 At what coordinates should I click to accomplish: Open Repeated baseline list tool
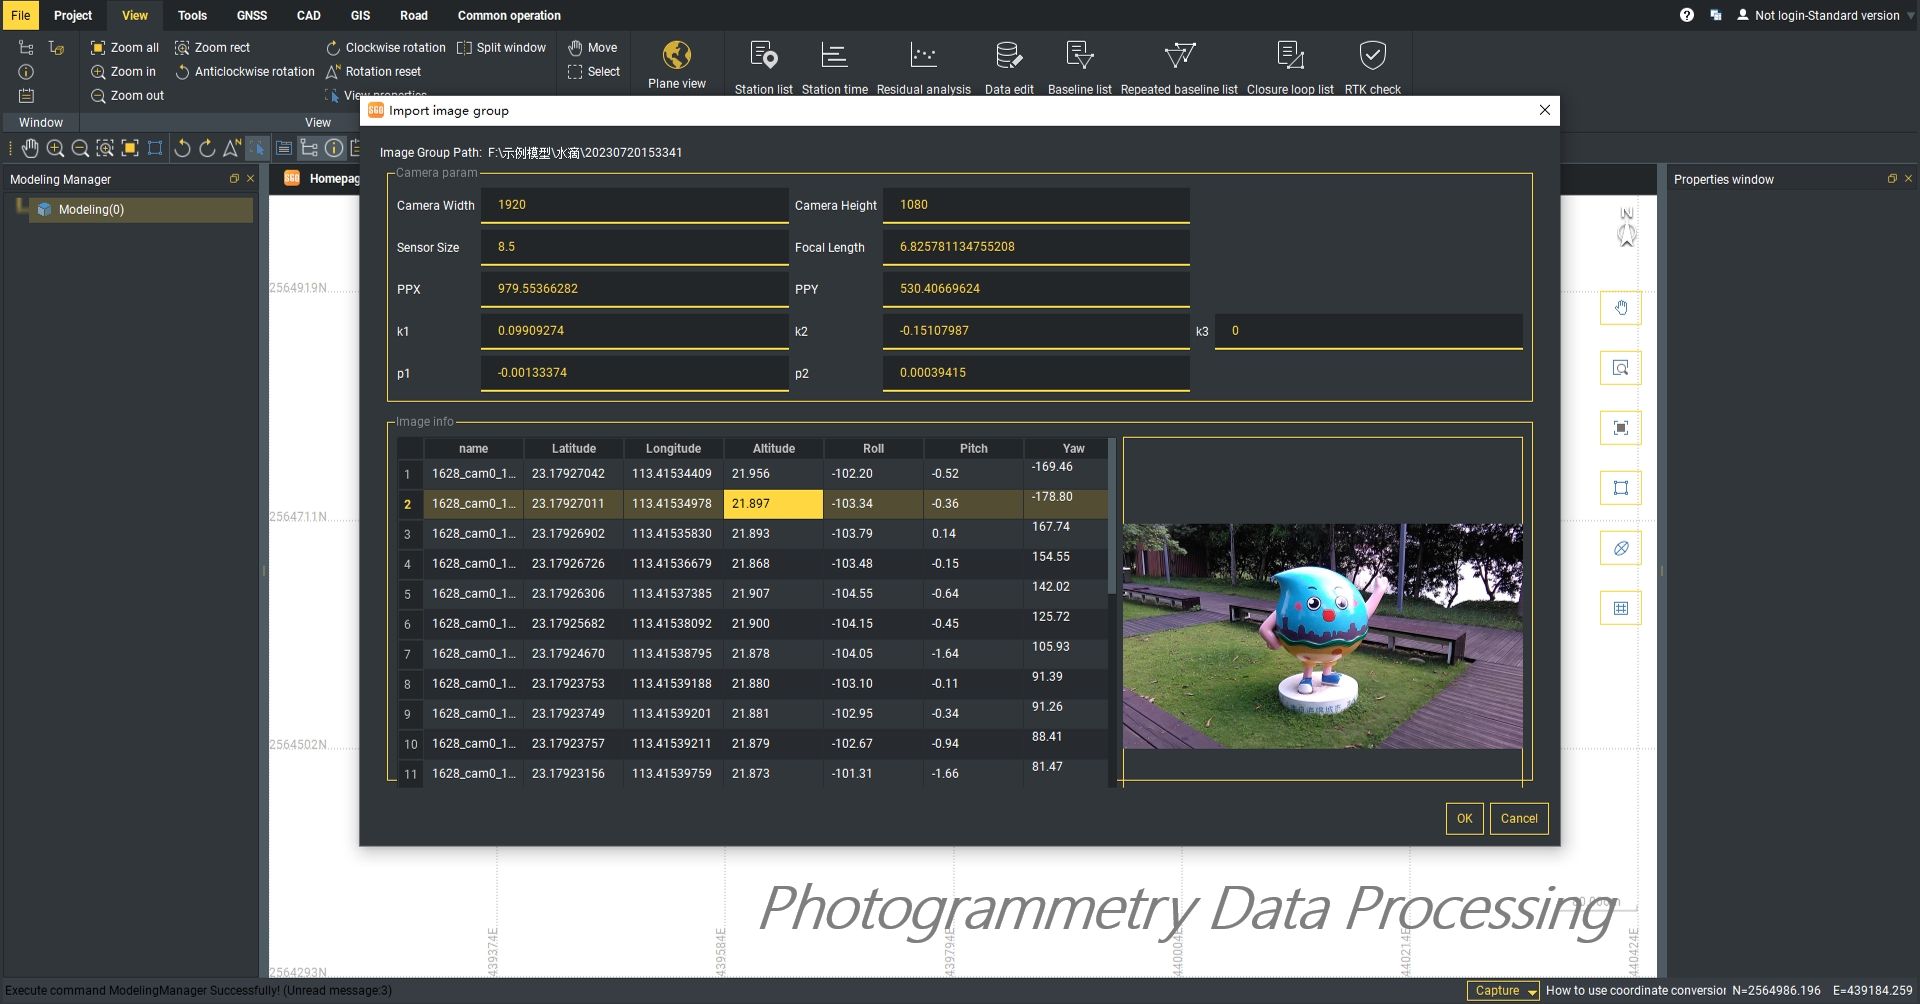tap(1179, 67)
